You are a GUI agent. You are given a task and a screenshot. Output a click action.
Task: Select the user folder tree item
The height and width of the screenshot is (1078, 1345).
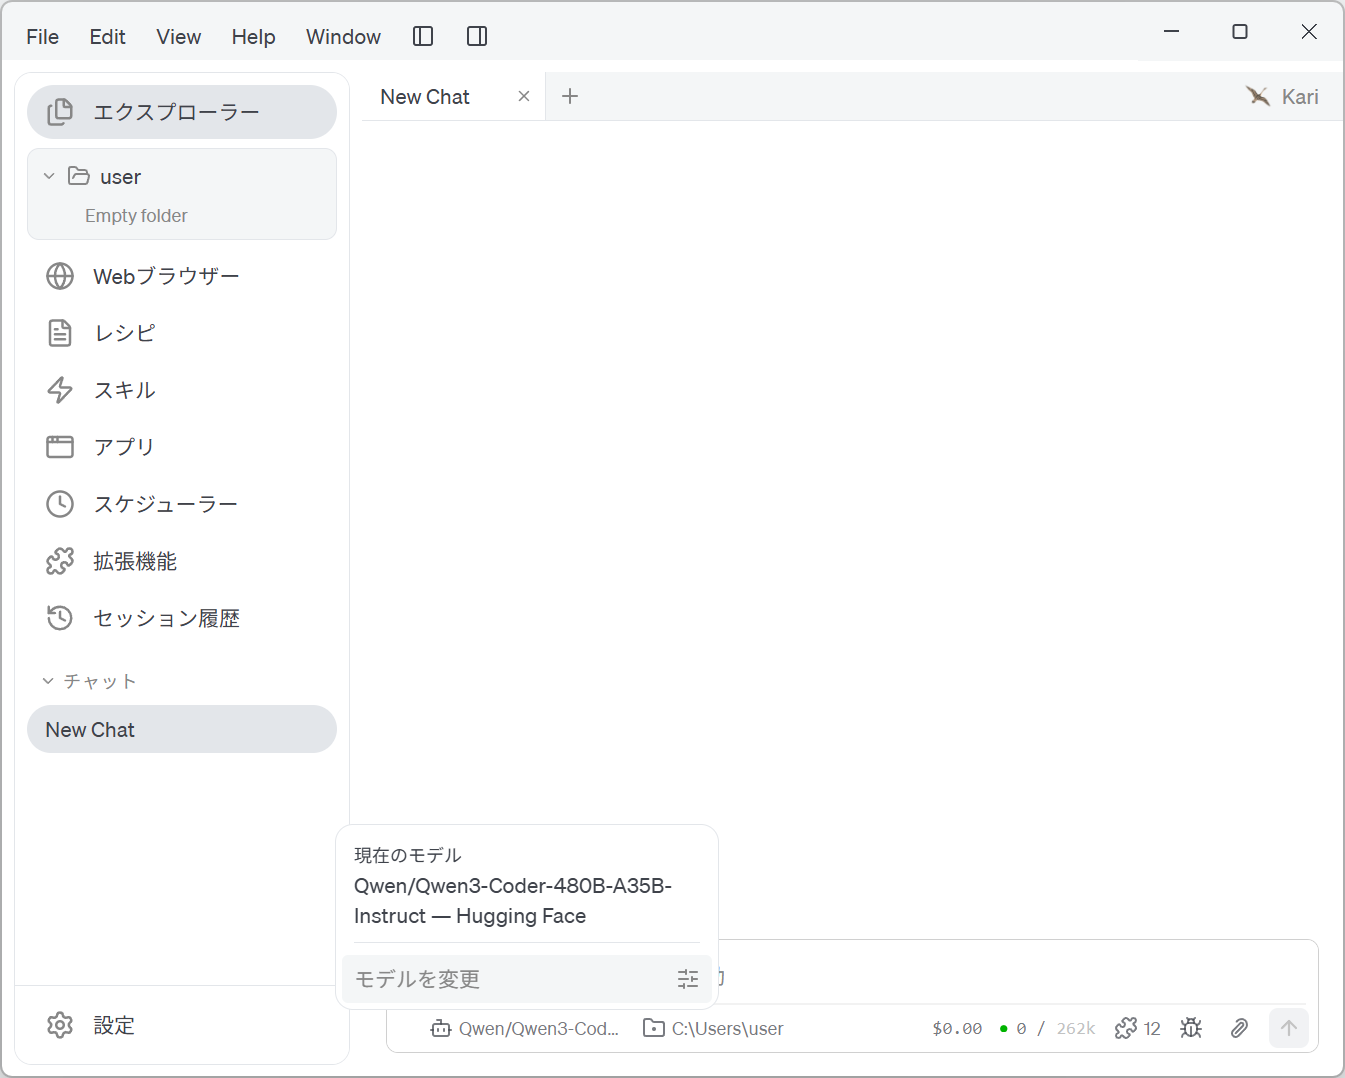pyautogui.click(x=182, y=177)
